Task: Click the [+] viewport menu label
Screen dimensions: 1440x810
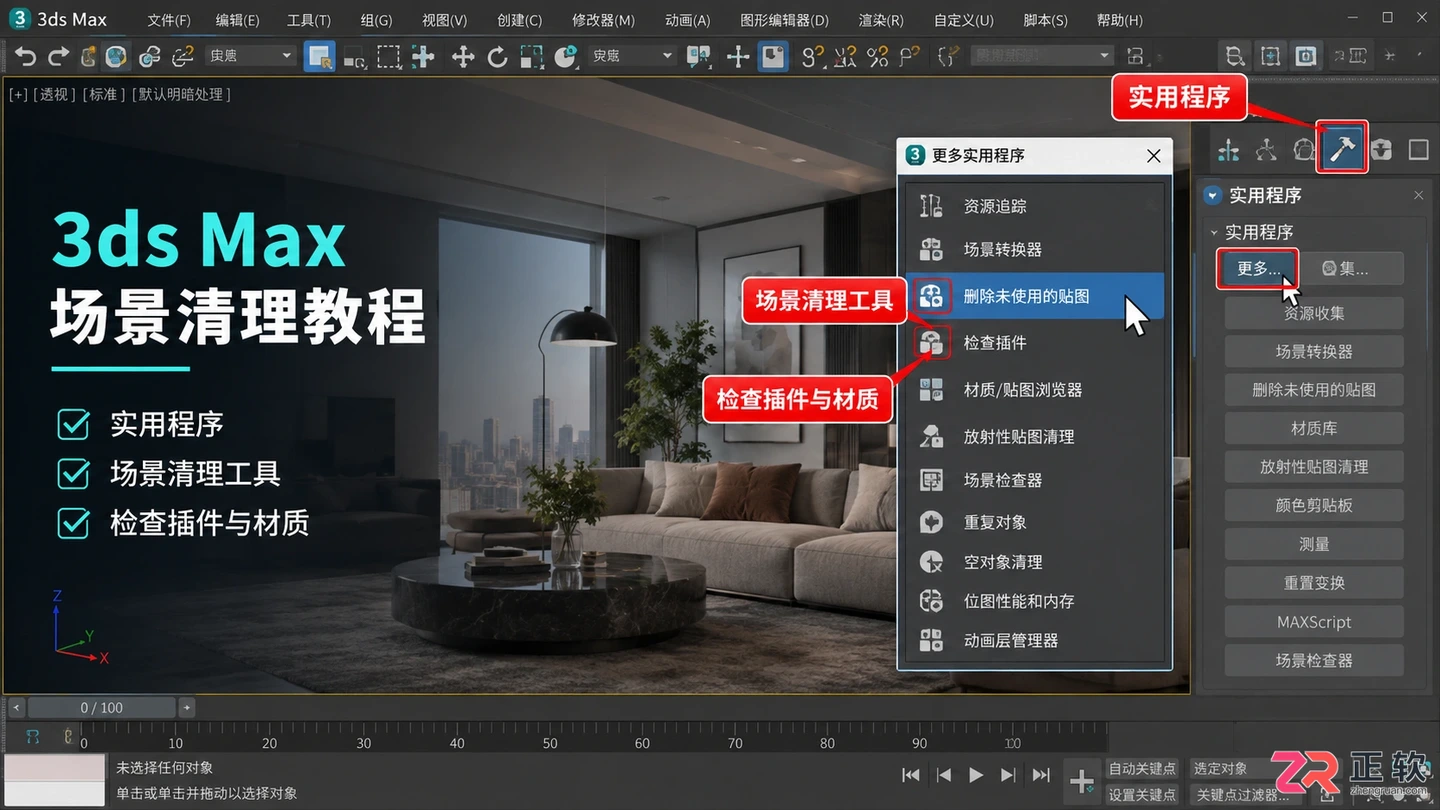Action: pyautogui.click(x=18, y=94)
